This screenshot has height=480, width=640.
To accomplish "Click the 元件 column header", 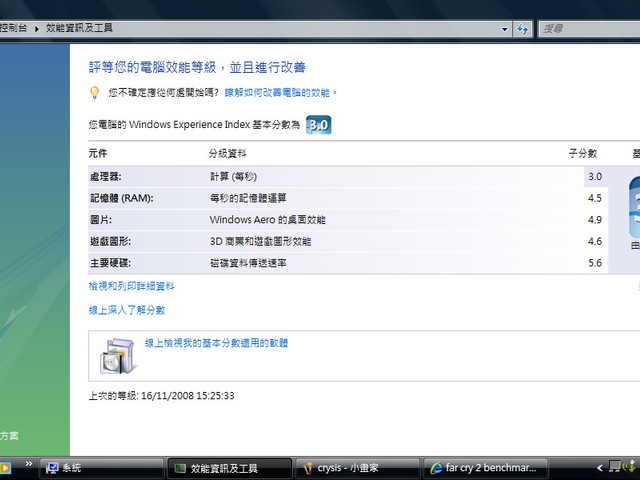I will pyautogui.click(x=98, y=154).
